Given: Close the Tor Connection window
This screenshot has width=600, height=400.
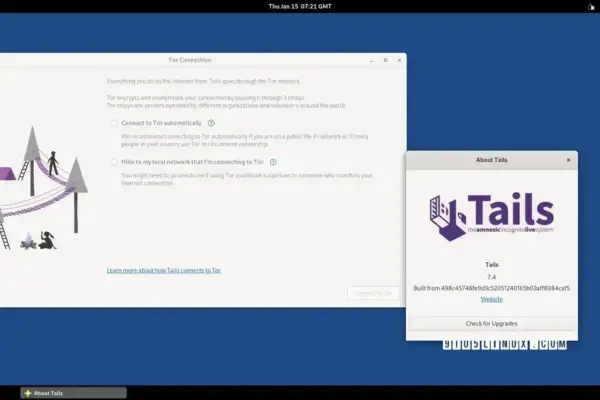Looking at the screenshot, I should coord(399,60).
